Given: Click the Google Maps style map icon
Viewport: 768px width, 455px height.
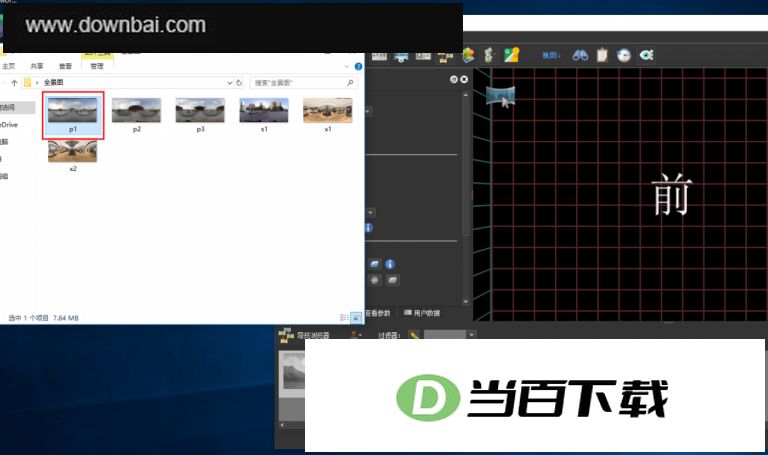Looking at the screenshot, I should click(x=511, y=55).
